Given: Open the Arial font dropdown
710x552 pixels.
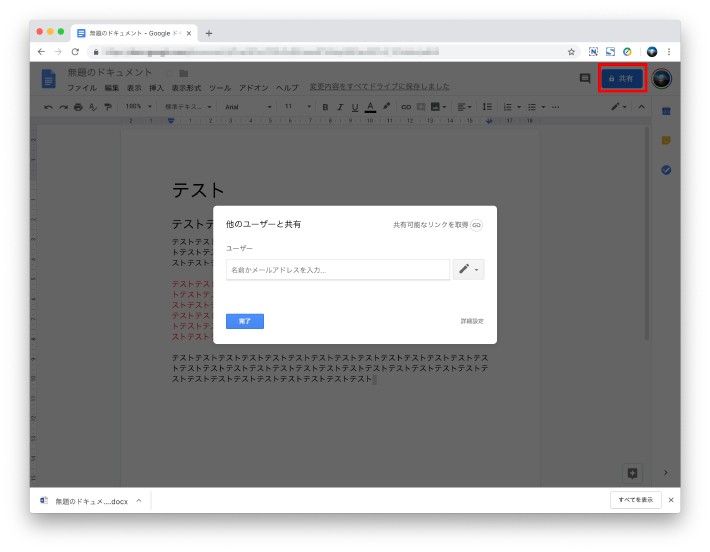Looking at the screenshot, I should 248,107.
